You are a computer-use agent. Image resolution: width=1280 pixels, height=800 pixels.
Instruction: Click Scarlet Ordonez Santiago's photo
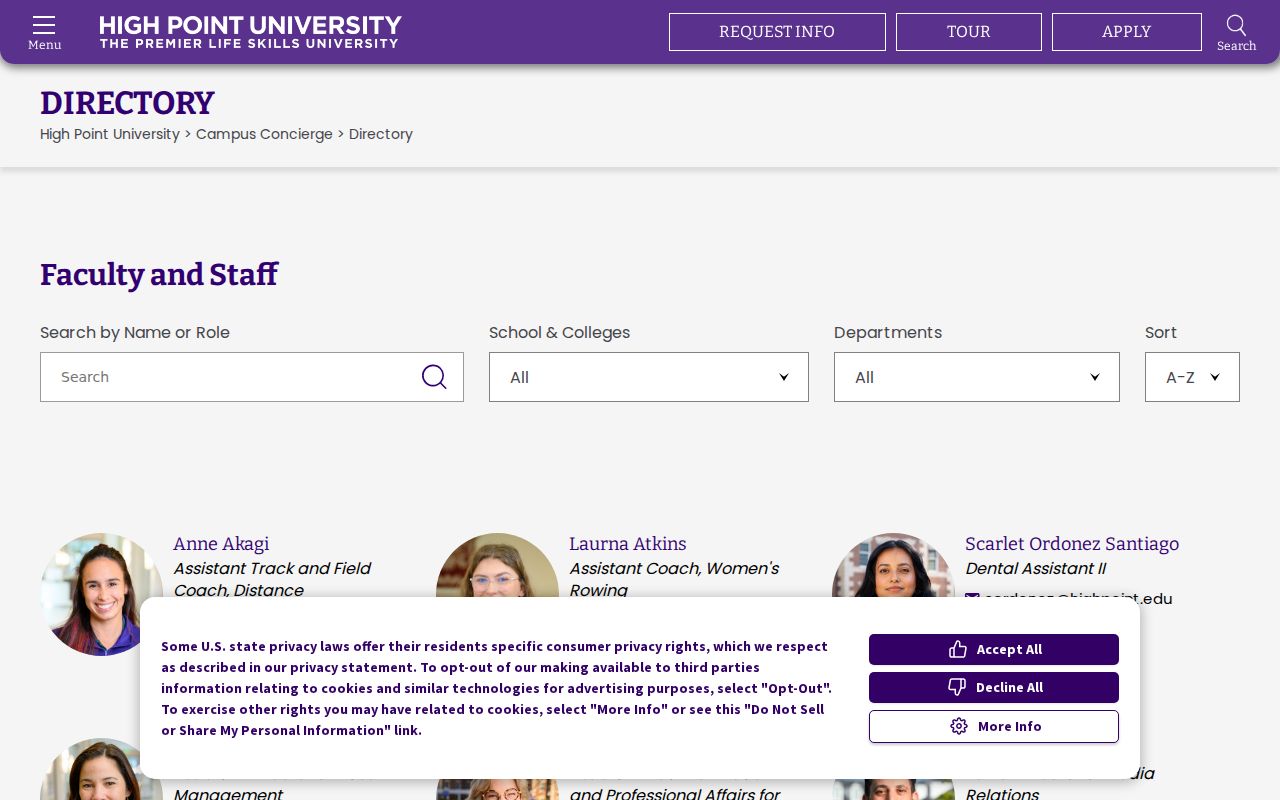(893, 566)
